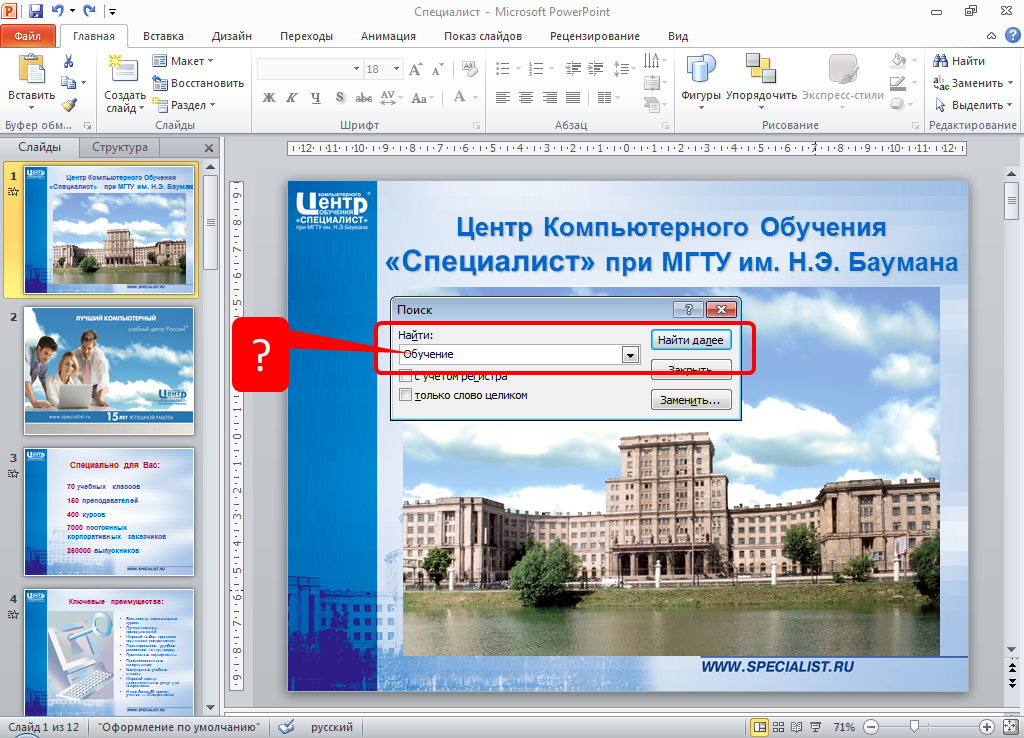
Task: Check 'только слово целиком' whole word option
Action: tap(405, 395)
